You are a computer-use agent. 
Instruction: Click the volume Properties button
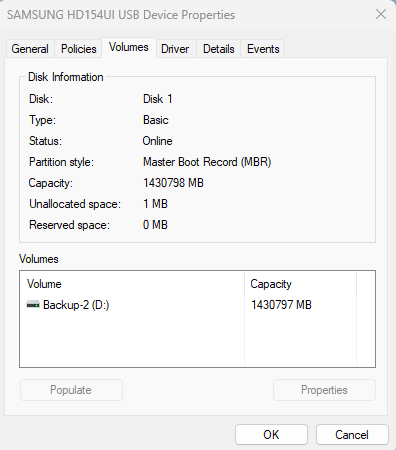[x=324, y=390]
